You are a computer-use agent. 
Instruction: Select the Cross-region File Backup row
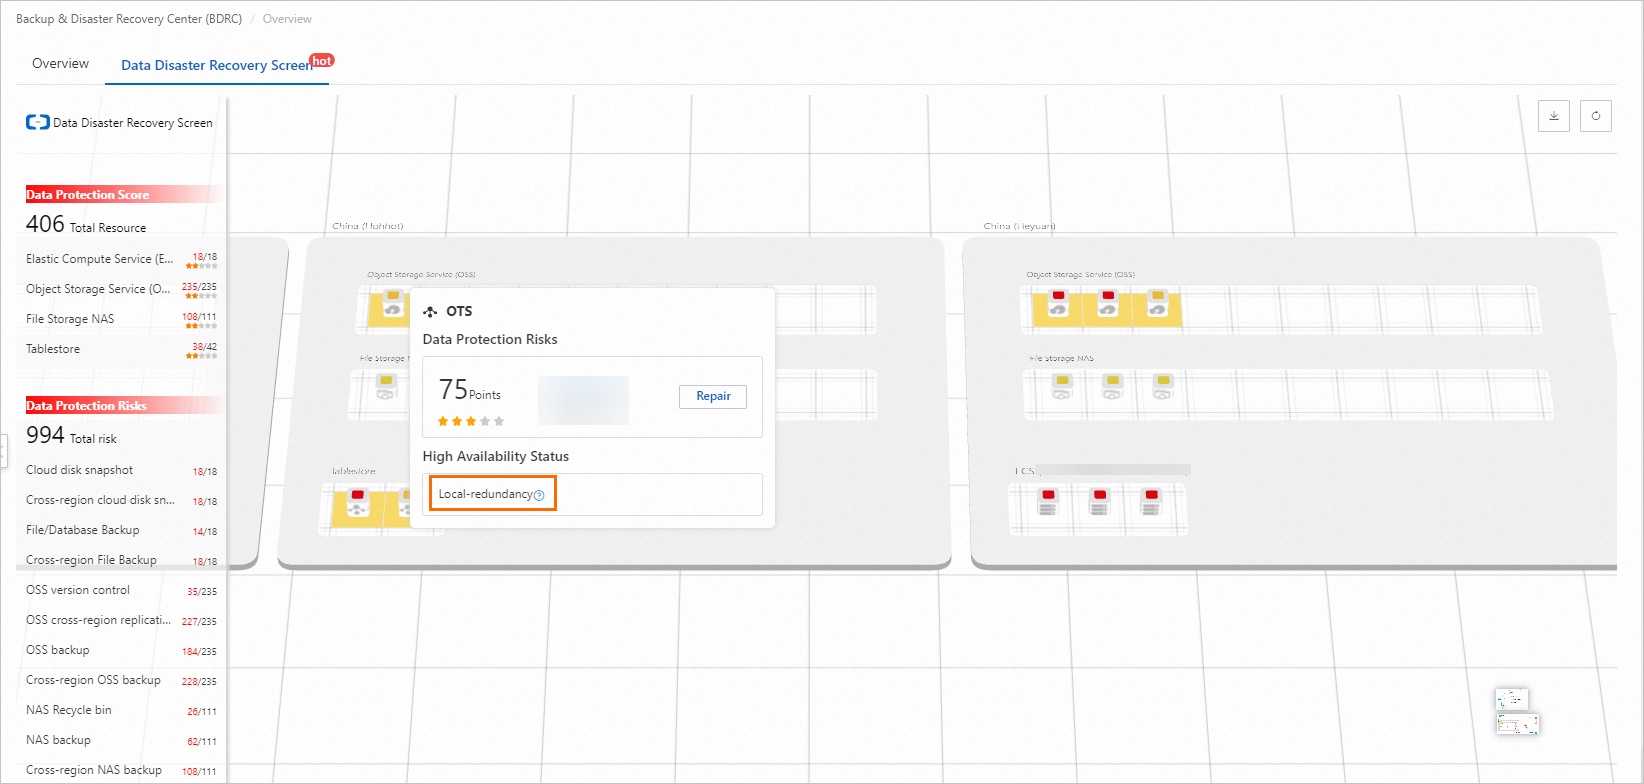(121, 560)
